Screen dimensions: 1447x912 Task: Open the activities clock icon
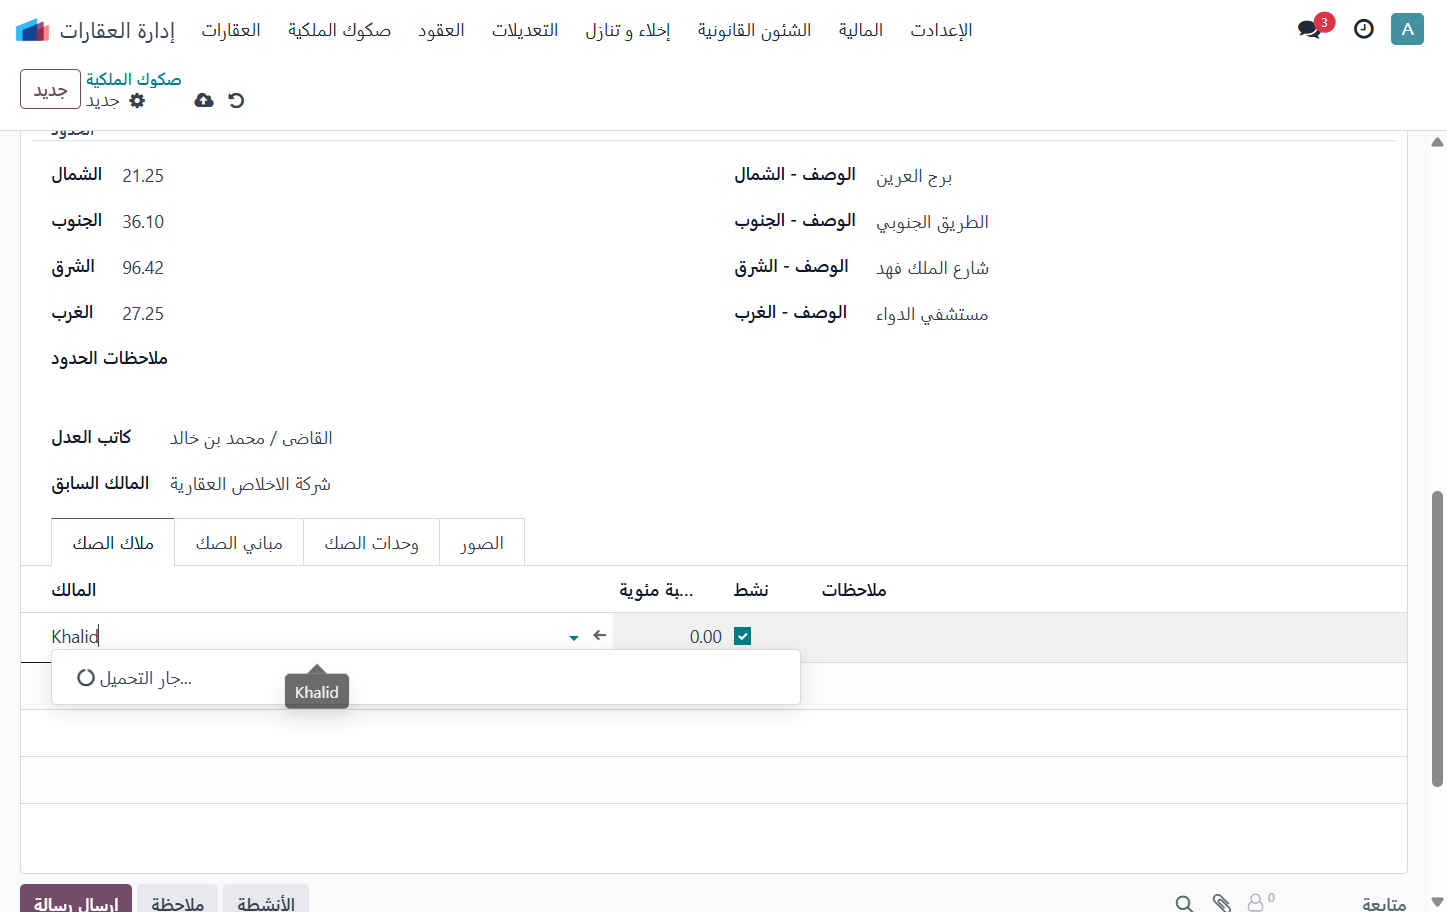[1363, 29]
